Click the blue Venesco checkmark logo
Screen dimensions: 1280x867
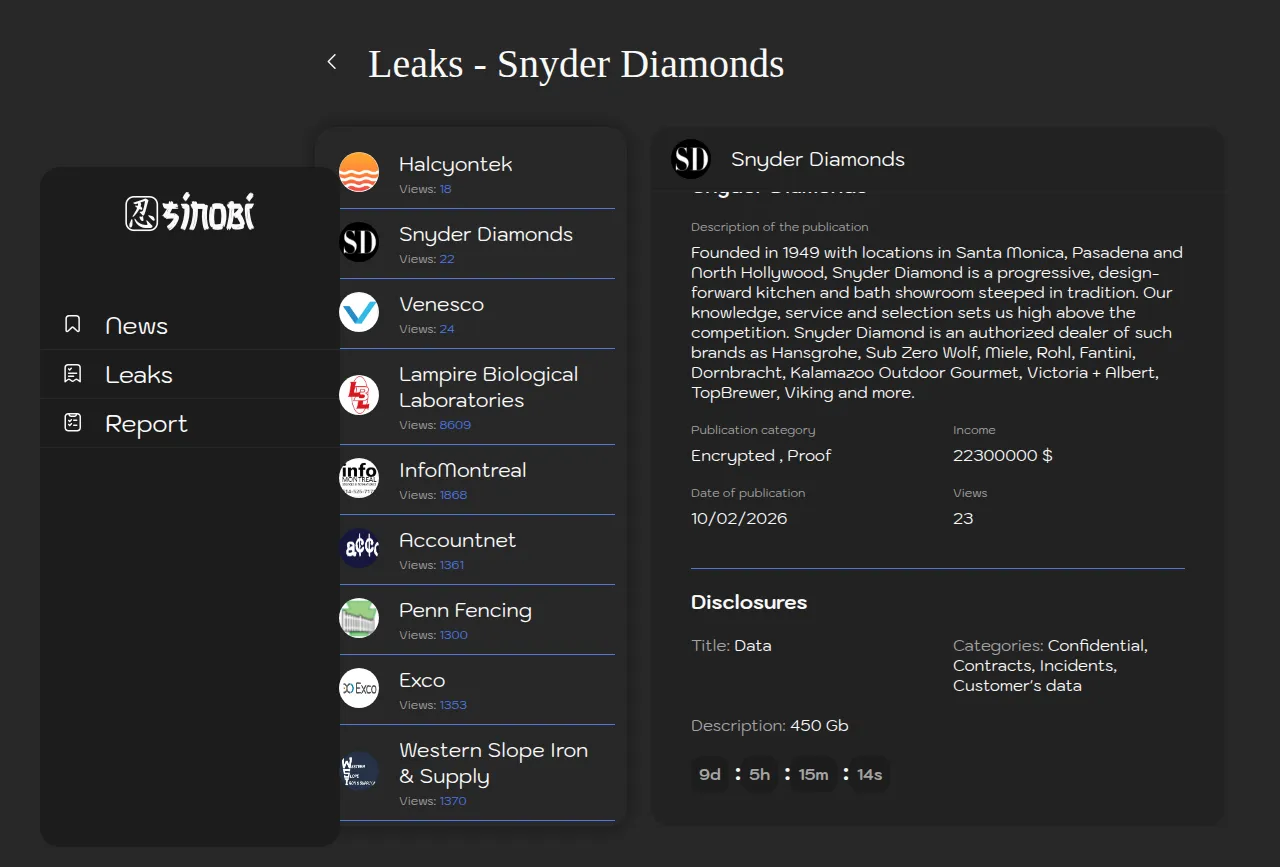pos(359,312)
